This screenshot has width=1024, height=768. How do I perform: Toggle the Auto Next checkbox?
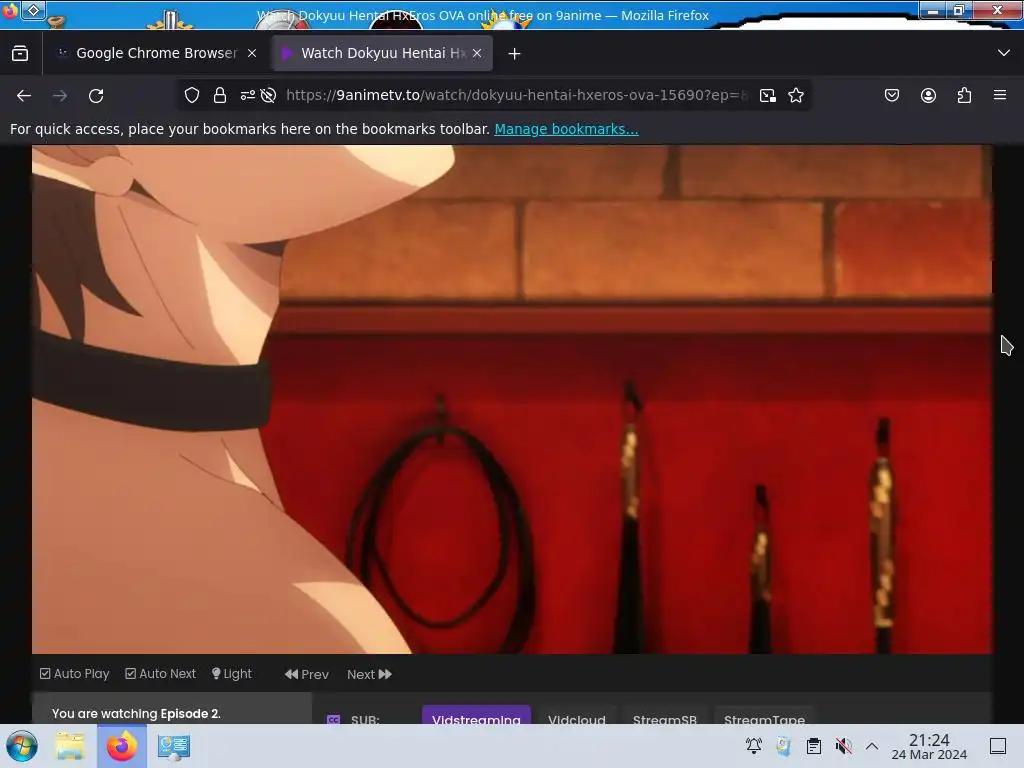tap(161, 673)
